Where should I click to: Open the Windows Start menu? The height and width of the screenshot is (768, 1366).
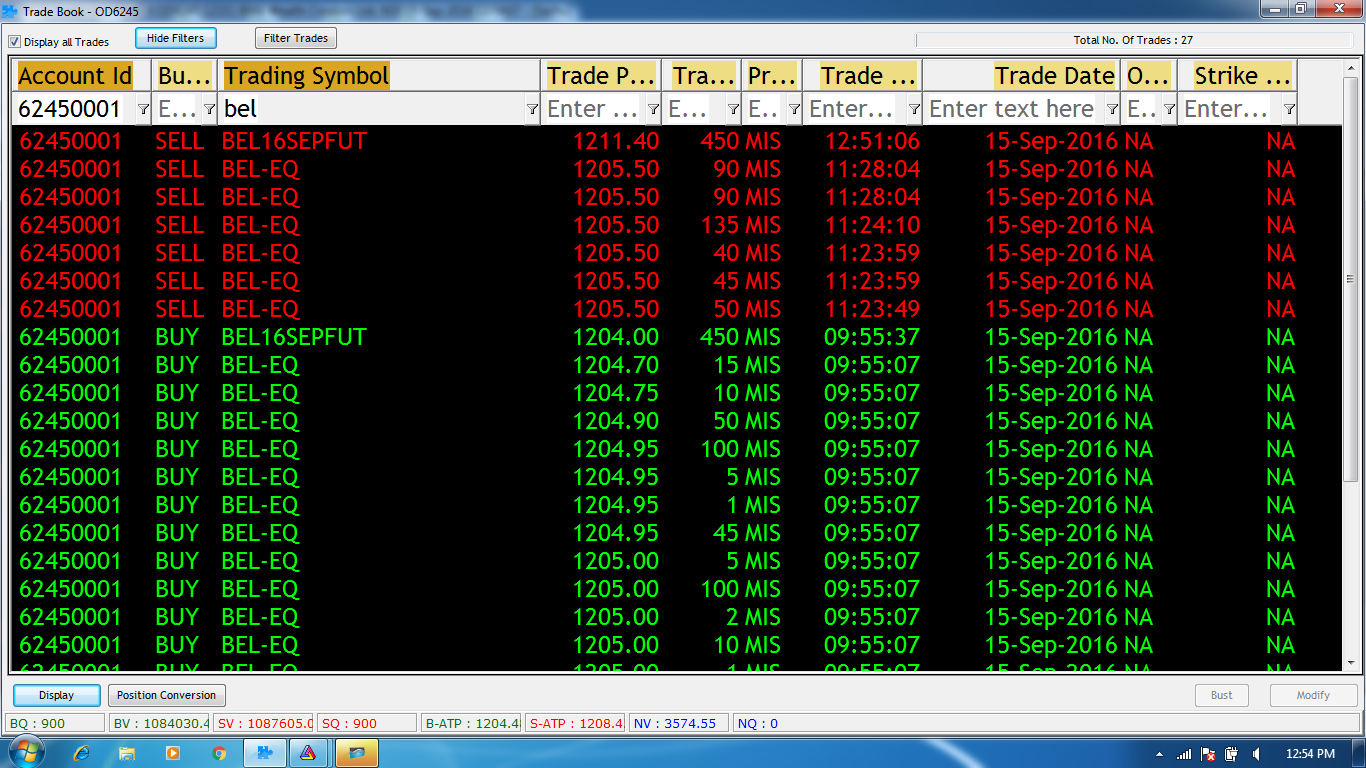point(24,753)
